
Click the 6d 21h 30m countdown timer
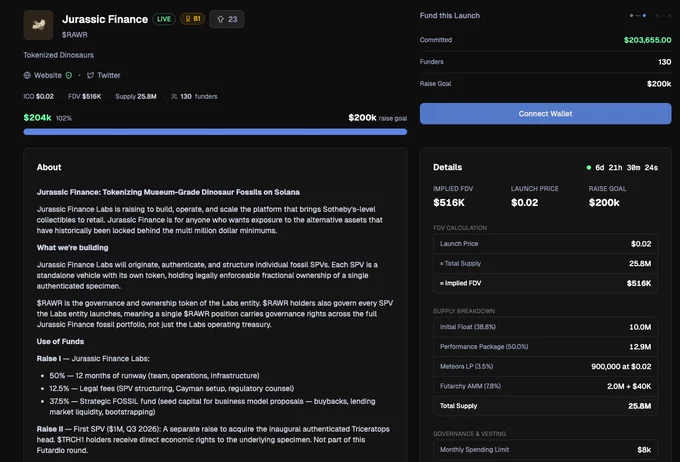626,167
